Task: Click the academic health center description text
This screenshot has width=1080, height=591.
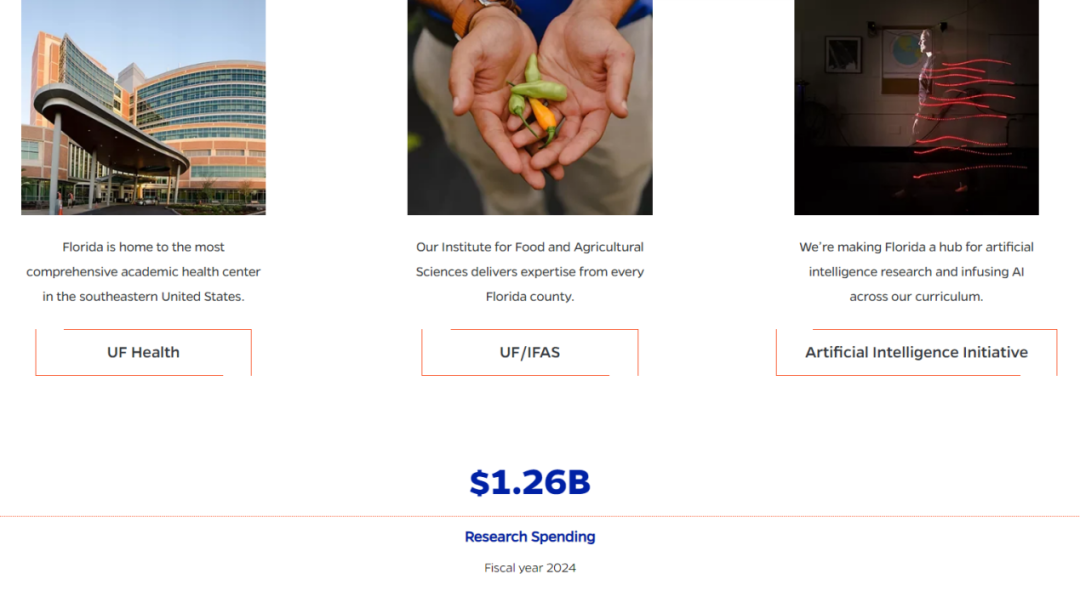Action: [143, 271]
